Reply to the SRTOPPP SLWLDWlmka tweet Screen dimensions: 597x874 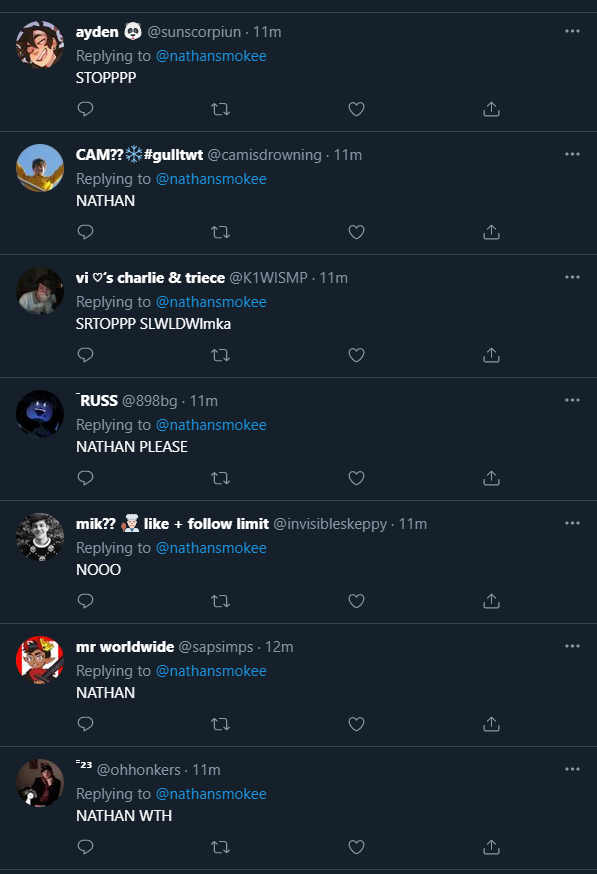pos(85,355)
